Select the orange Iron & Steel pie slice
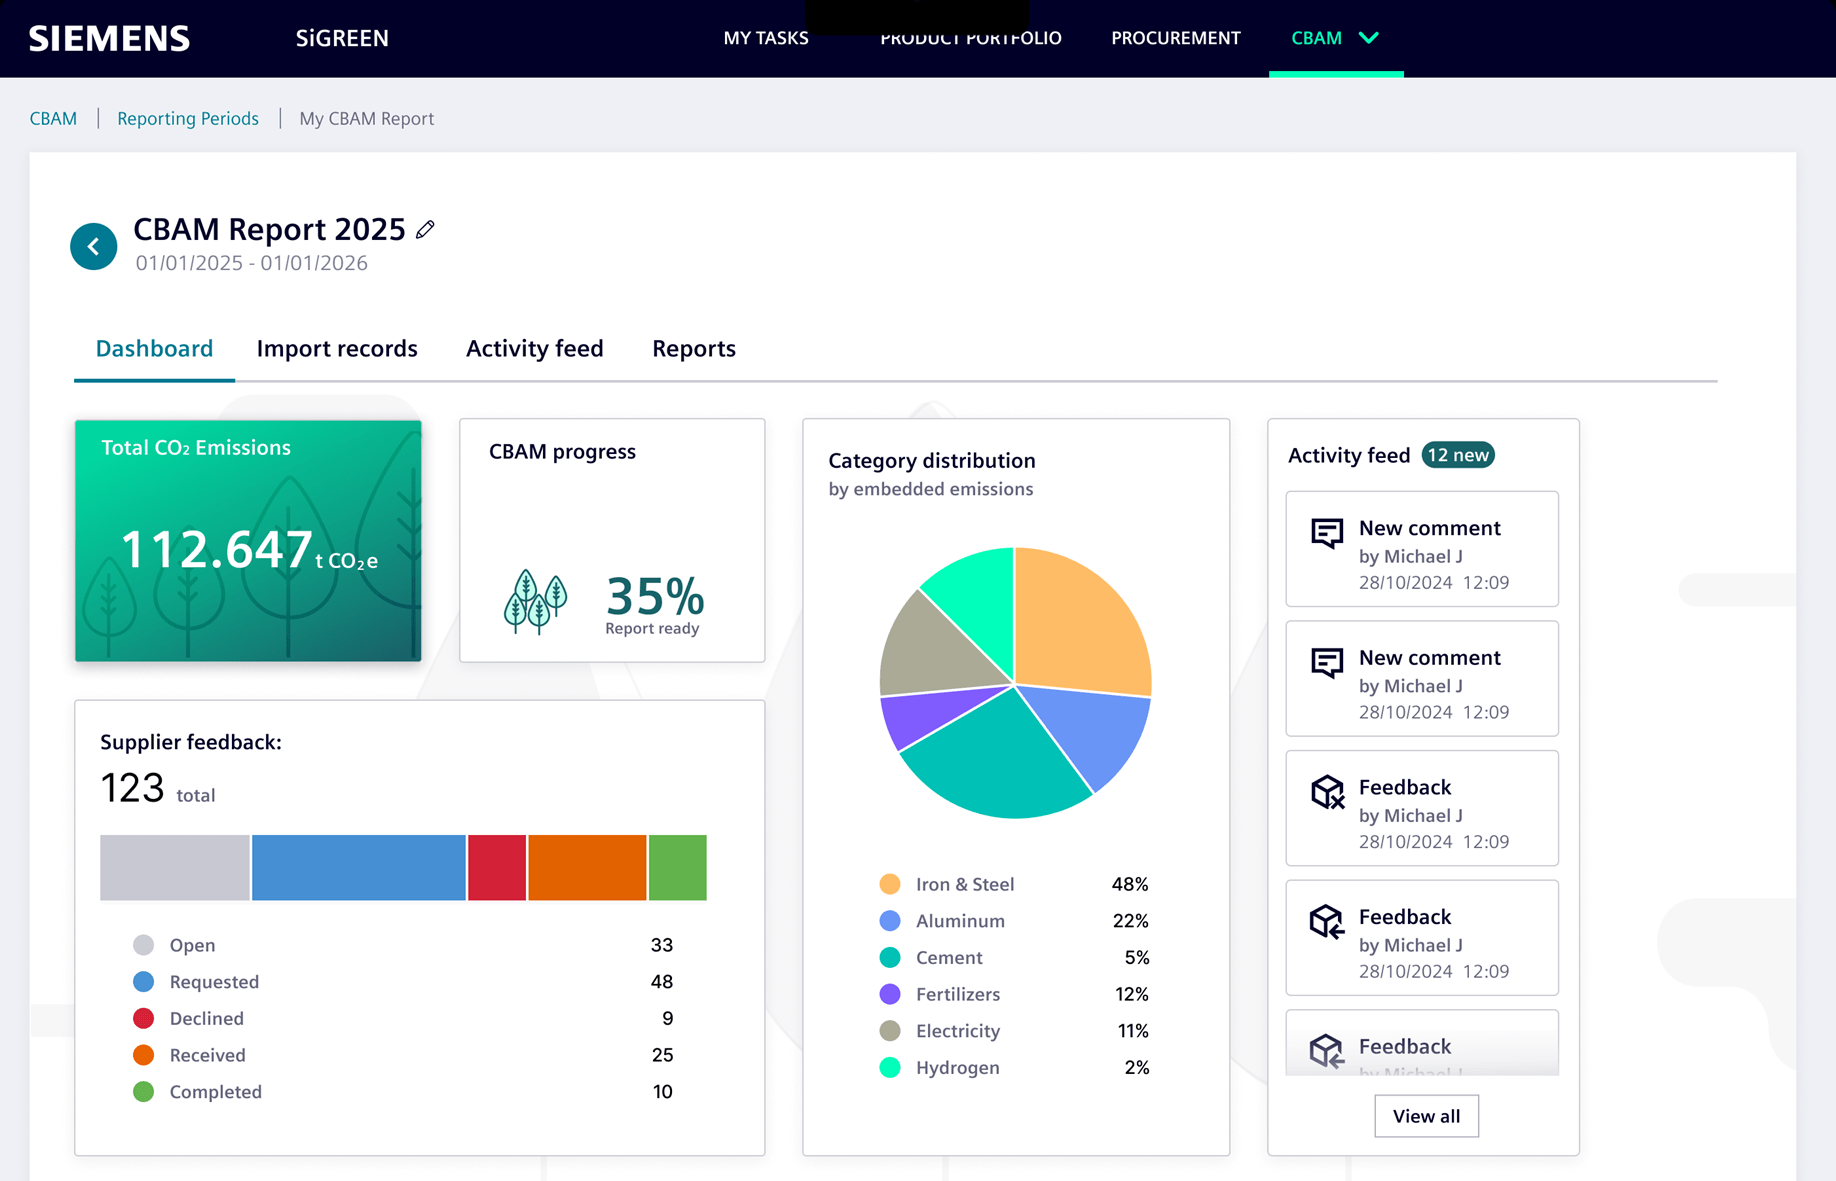This screenshot has width=1836, height=1181. tap(1075, 625)
